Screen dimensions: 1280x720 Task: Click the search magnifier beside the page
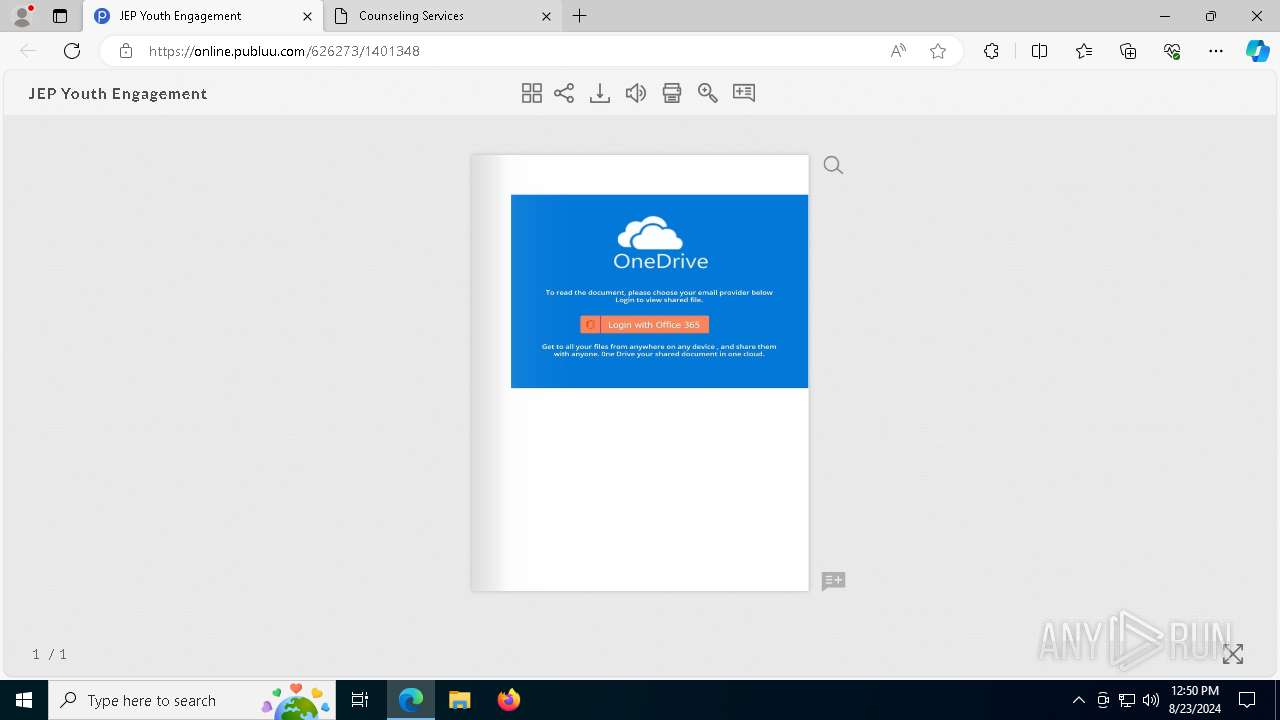(833, 165)
